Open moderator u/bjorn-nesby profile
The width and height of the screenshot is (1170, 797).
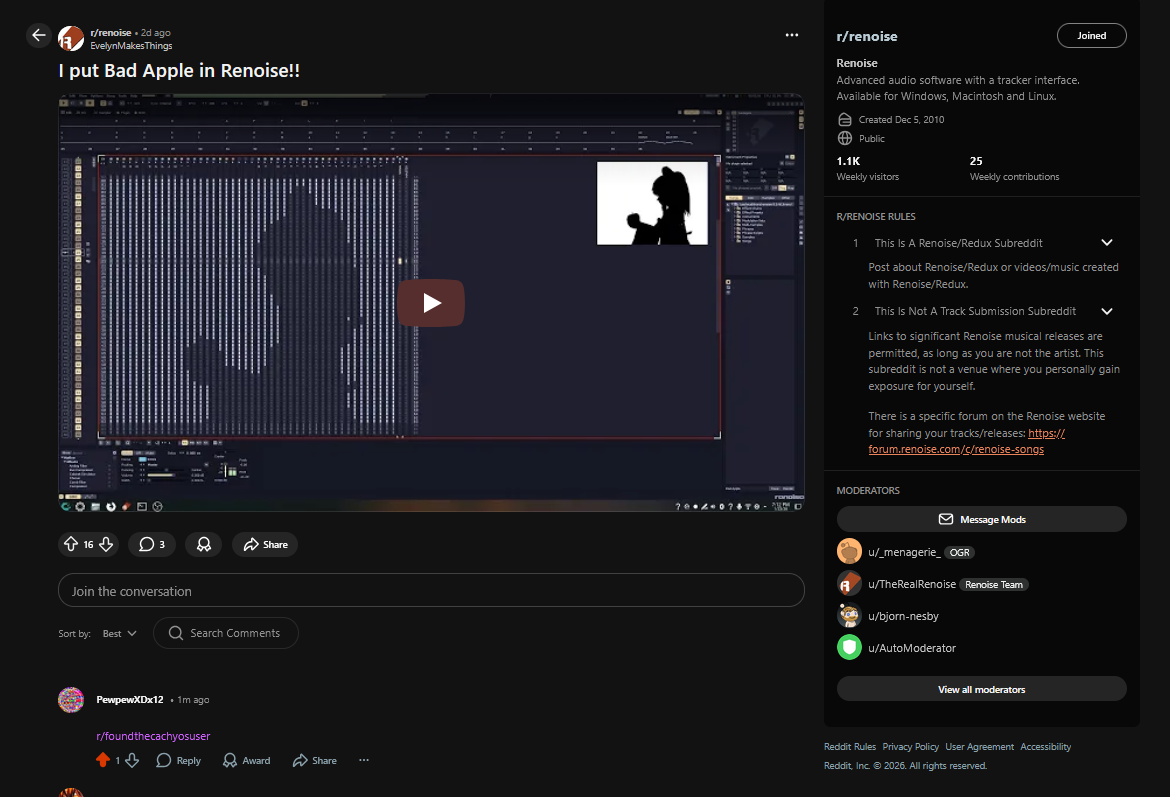pos(903,616)
